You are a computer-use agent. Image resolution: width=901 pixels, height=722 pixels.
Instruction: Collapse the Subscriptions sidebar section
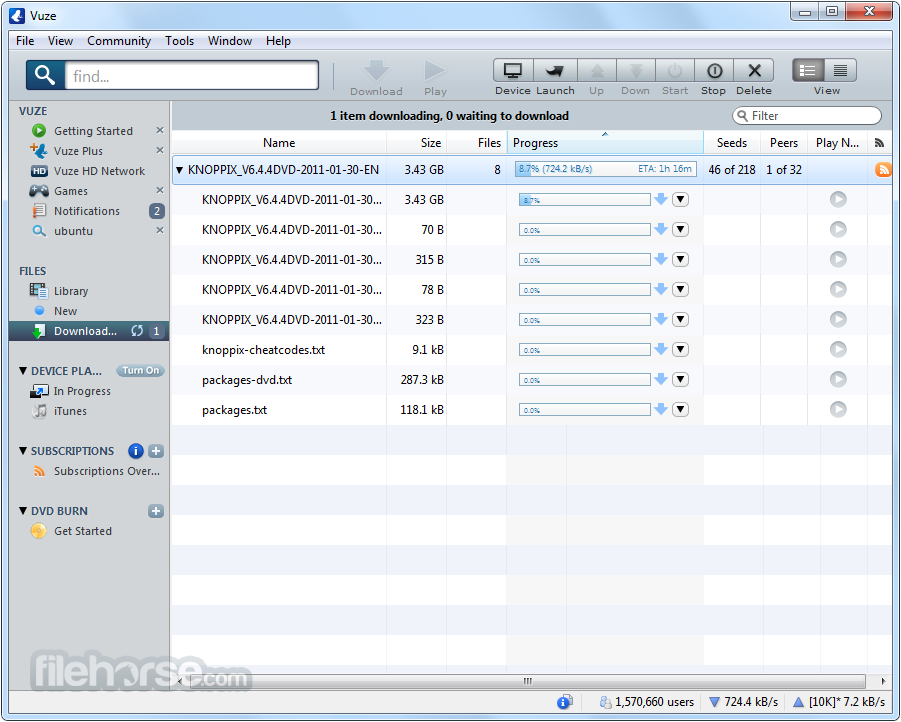pyautogui.click(x=23, y=451)
